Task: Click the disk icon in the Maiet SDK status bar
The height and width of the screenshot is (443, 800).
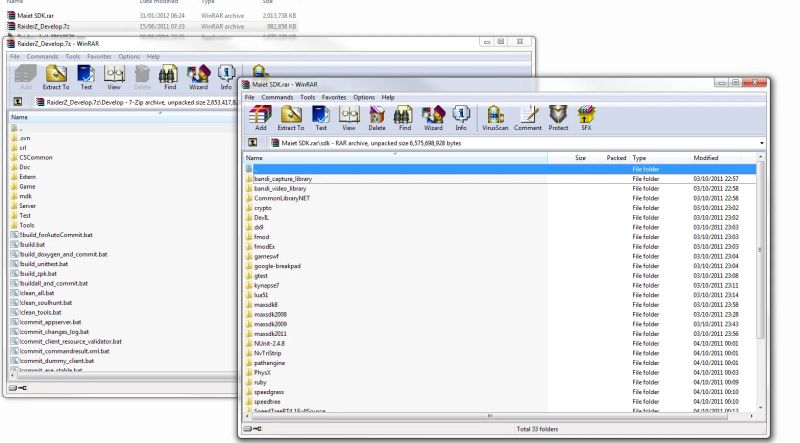Action: click(x=248, y=429)
